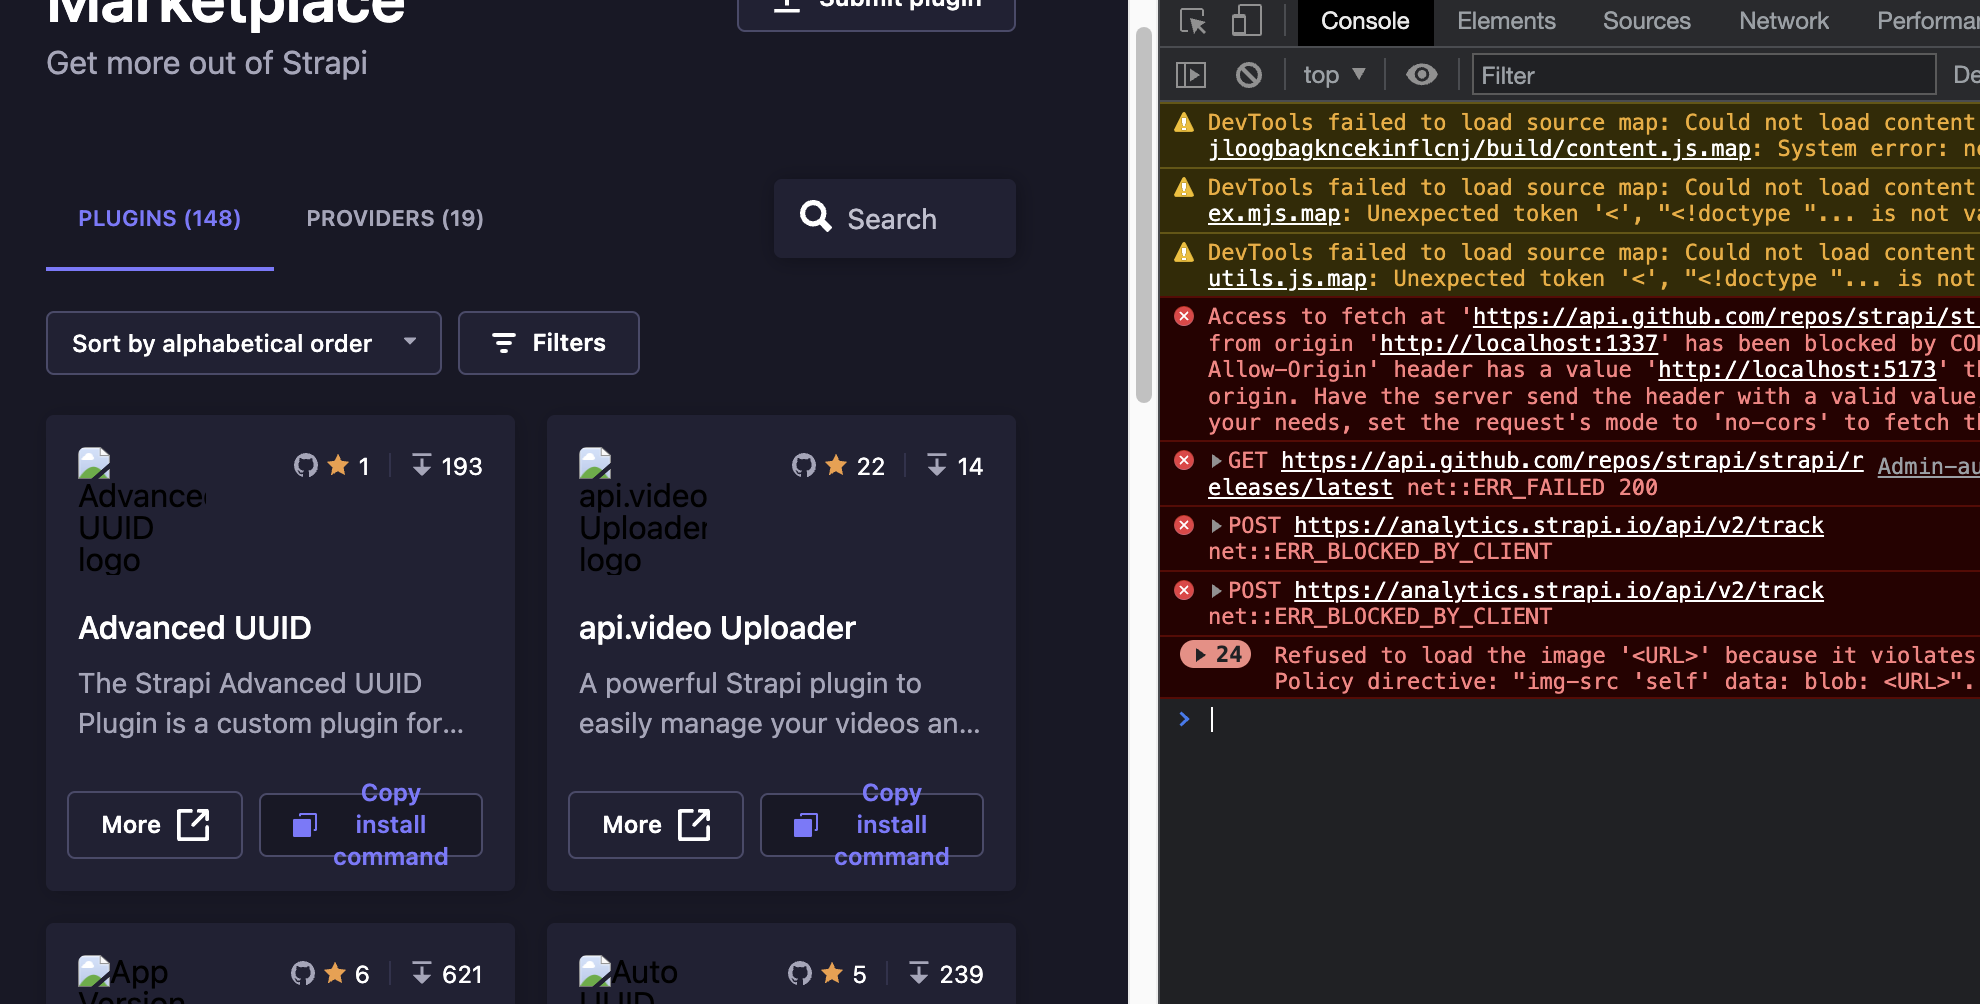The image size is (1980, 1004).
Task: Click star icon beside 6
Action: coord(336,973)
